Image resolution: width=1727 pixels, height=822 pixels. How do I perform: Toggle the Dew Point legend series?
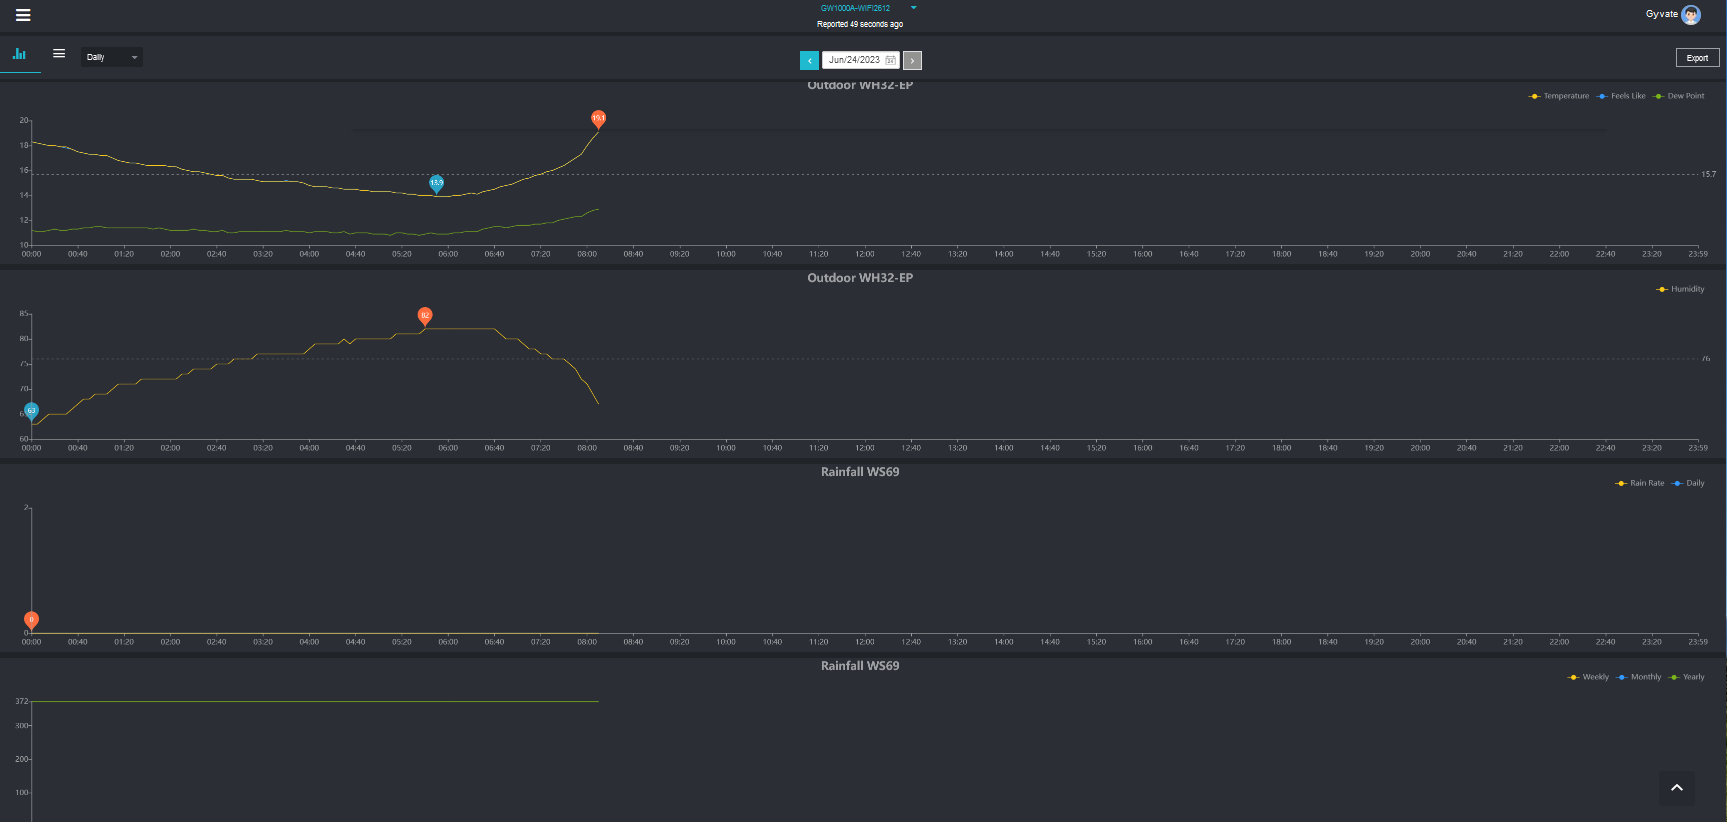[x=1679, y=96]
